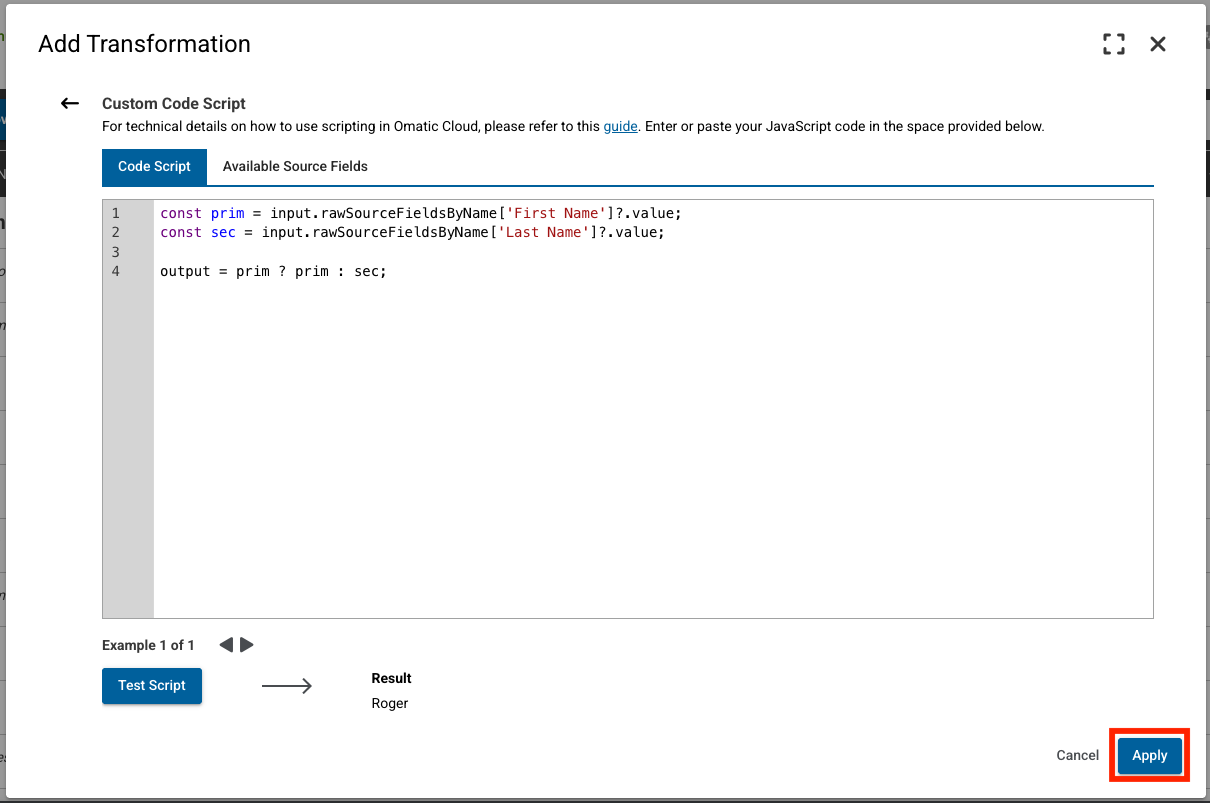
Task: Click the back arrow beside Custom Code Script
Action: (x=69, y=103)
